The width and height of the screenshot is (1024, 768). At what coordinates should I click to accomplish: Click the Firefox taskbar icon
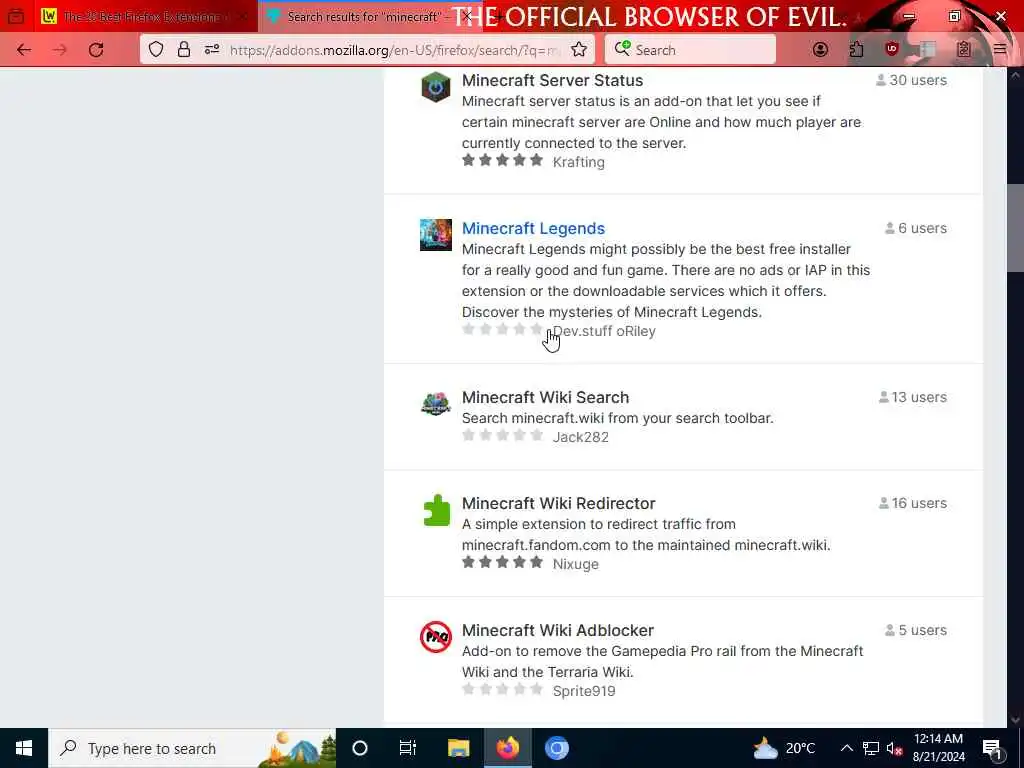coord(507,748)
